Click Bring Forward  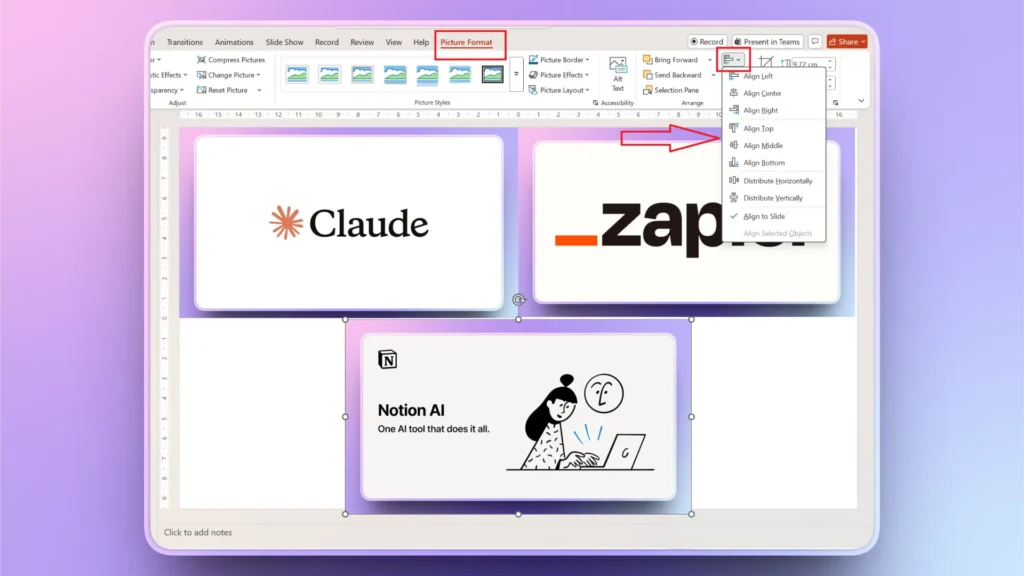click(x=671, y=59)
